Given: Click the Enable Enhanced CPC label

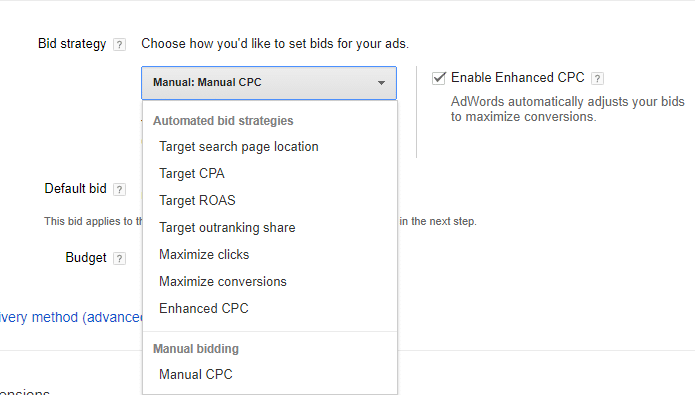Looking at the screenshot, I should click(518, 78).
